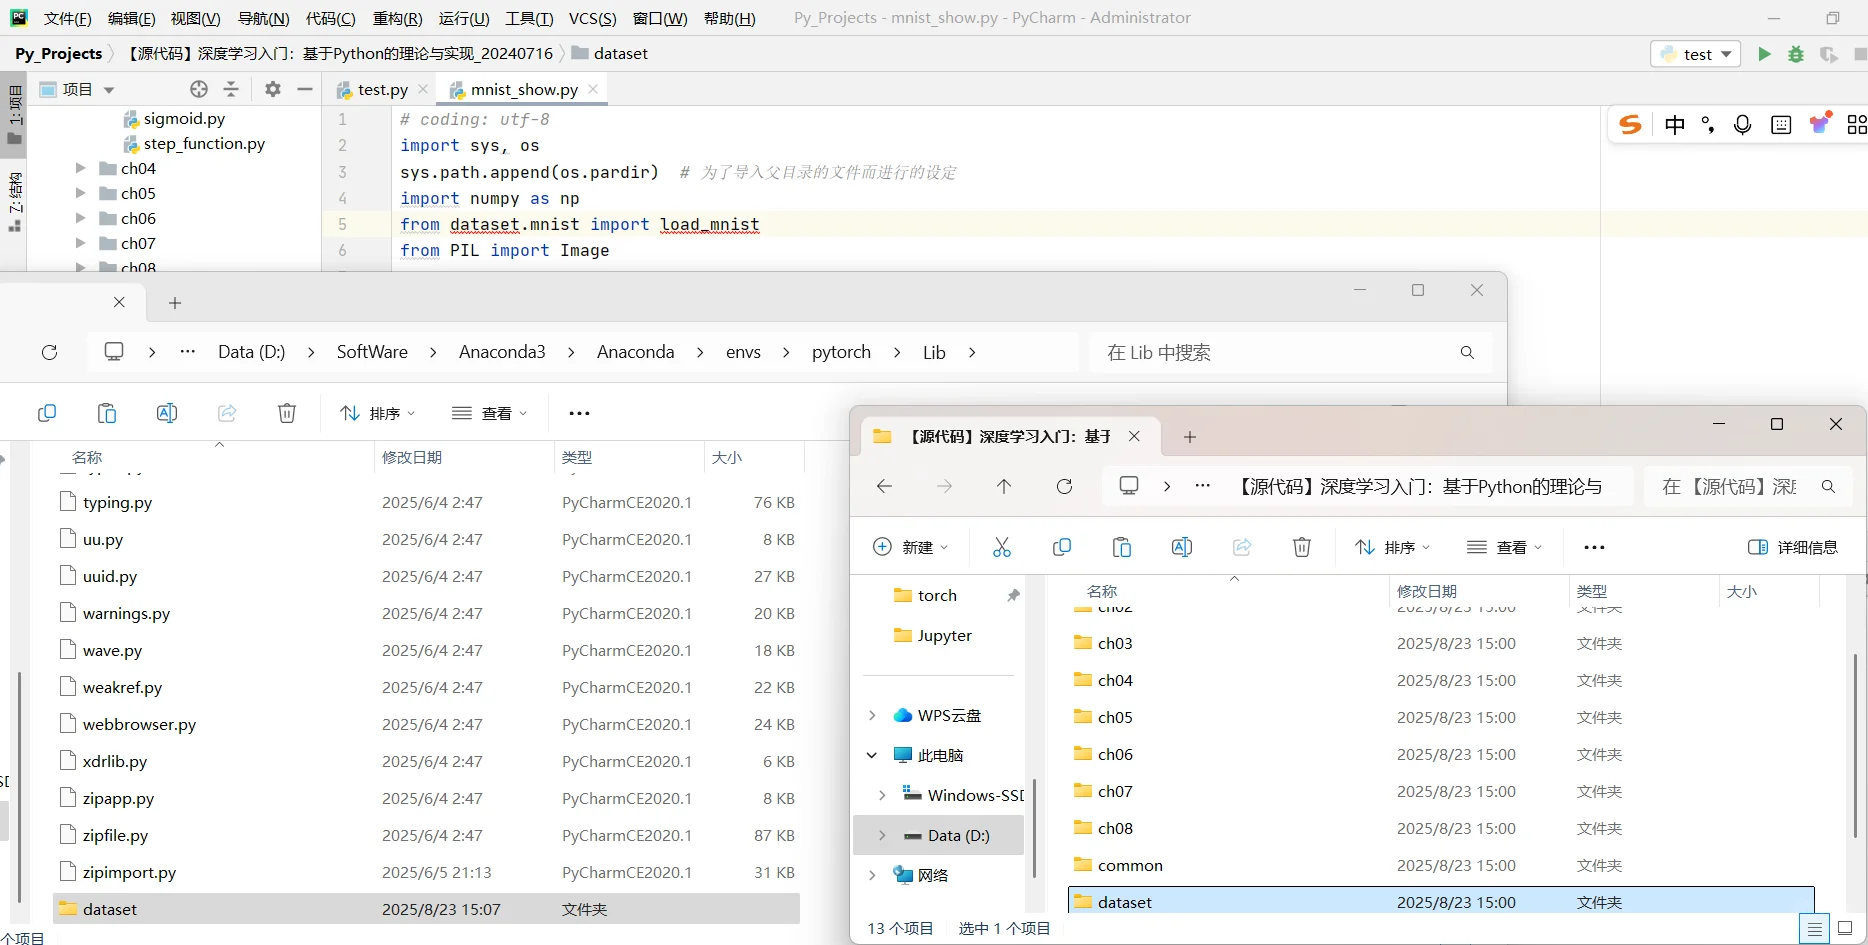Click the 在 Lib 中搜索 search box
Viewport: 1868px width, 945px height.
[x=1289, y=352]
